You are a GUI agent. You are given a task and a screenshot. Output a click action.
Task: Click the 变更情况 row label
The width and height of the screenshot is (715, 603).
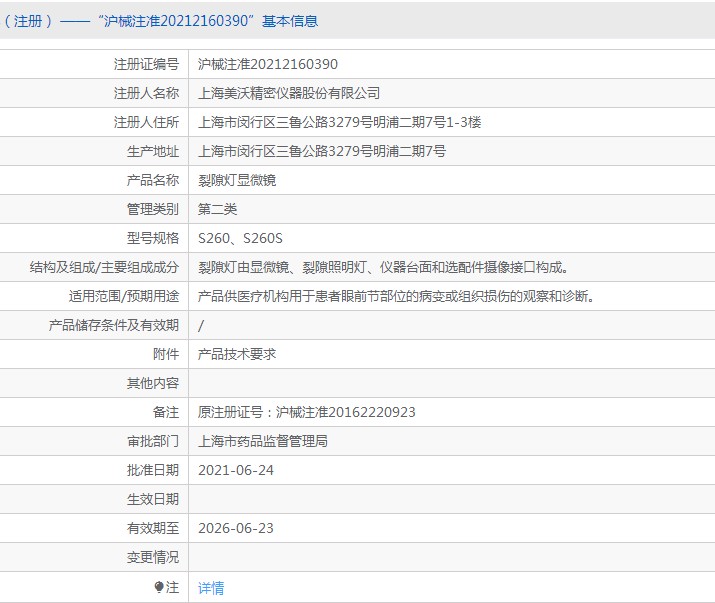coord(153,557)
